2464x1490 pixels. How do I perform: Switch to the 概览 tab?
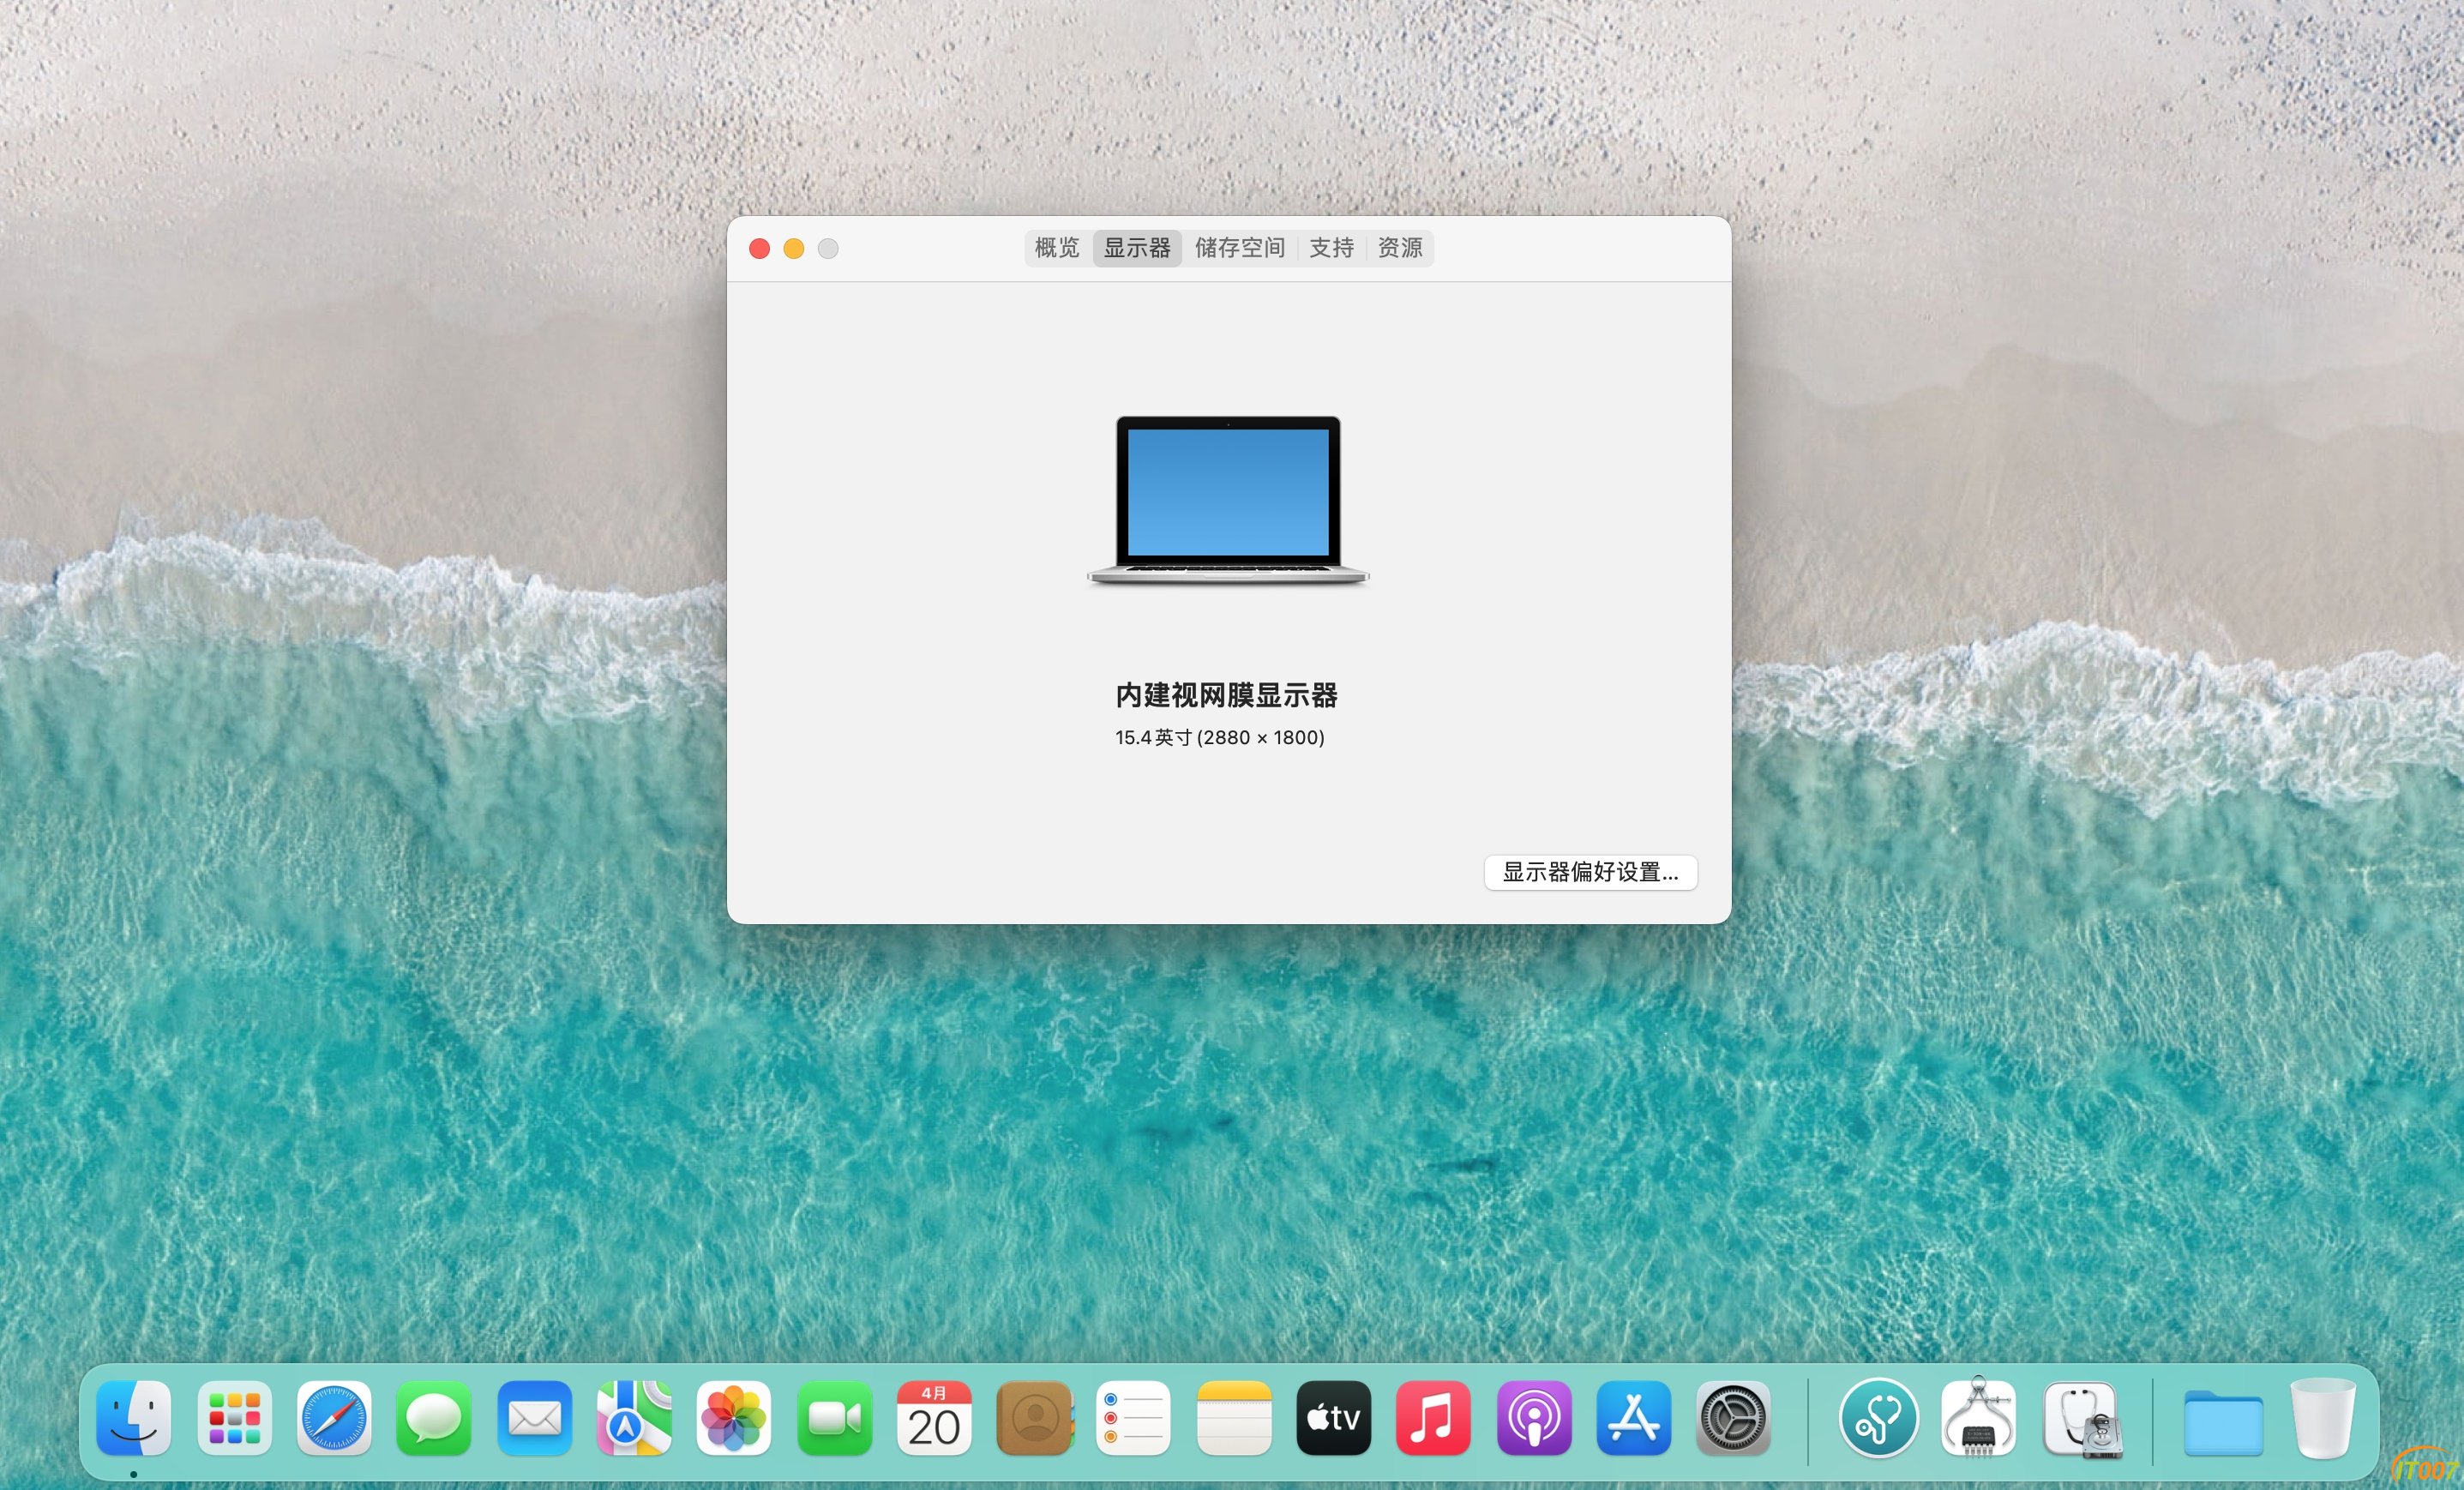click(x=1057, y=248)
